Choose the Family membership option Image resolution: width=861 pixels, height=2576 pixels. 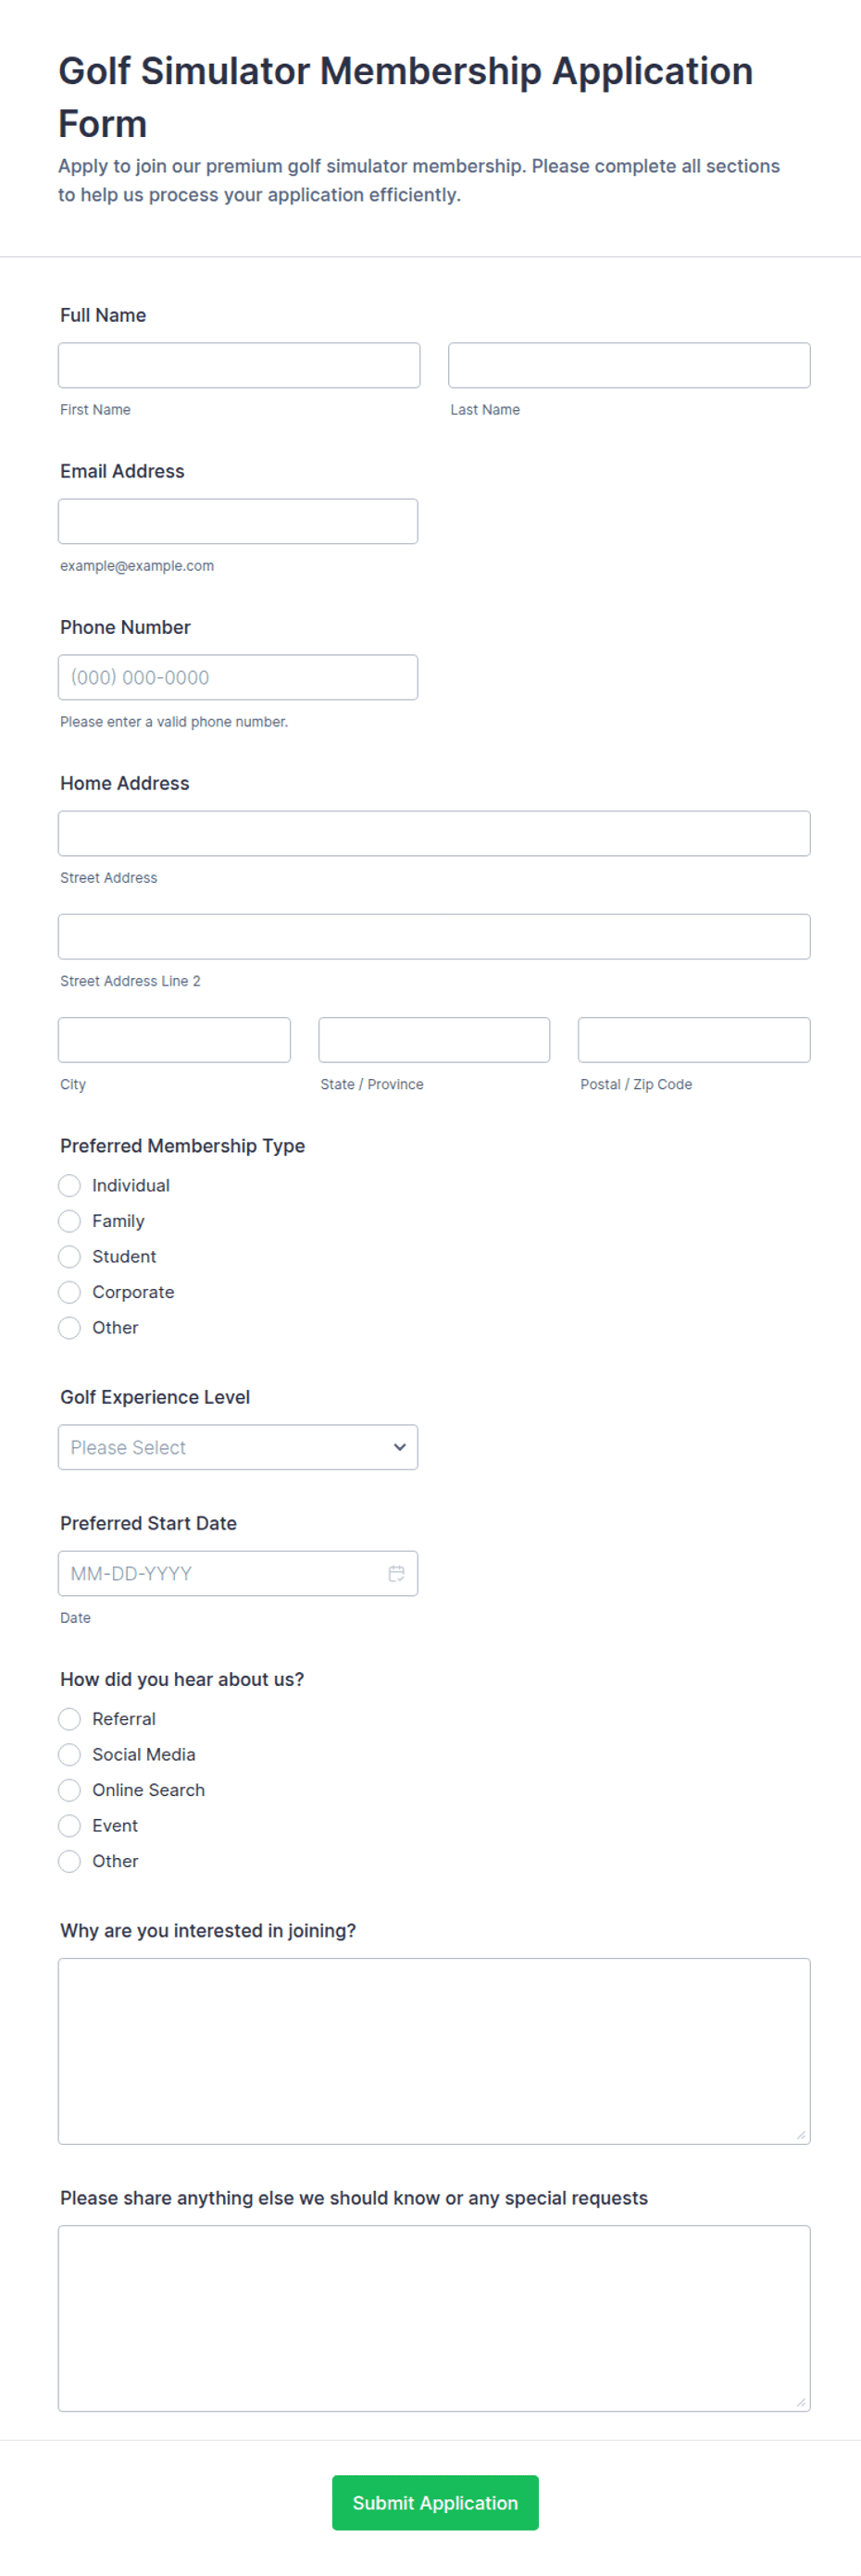coord(69,1221)
